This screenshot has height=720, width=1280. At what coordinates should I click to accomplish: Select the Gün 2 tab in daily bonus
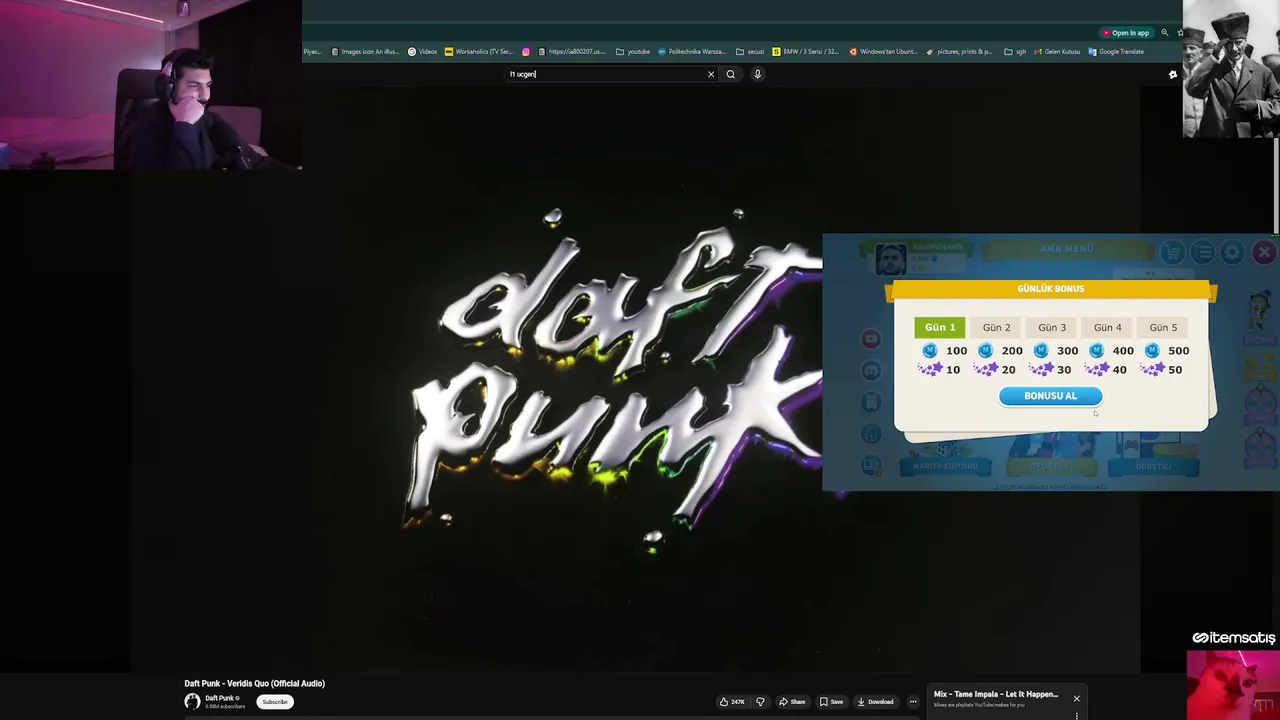[996, 327]
